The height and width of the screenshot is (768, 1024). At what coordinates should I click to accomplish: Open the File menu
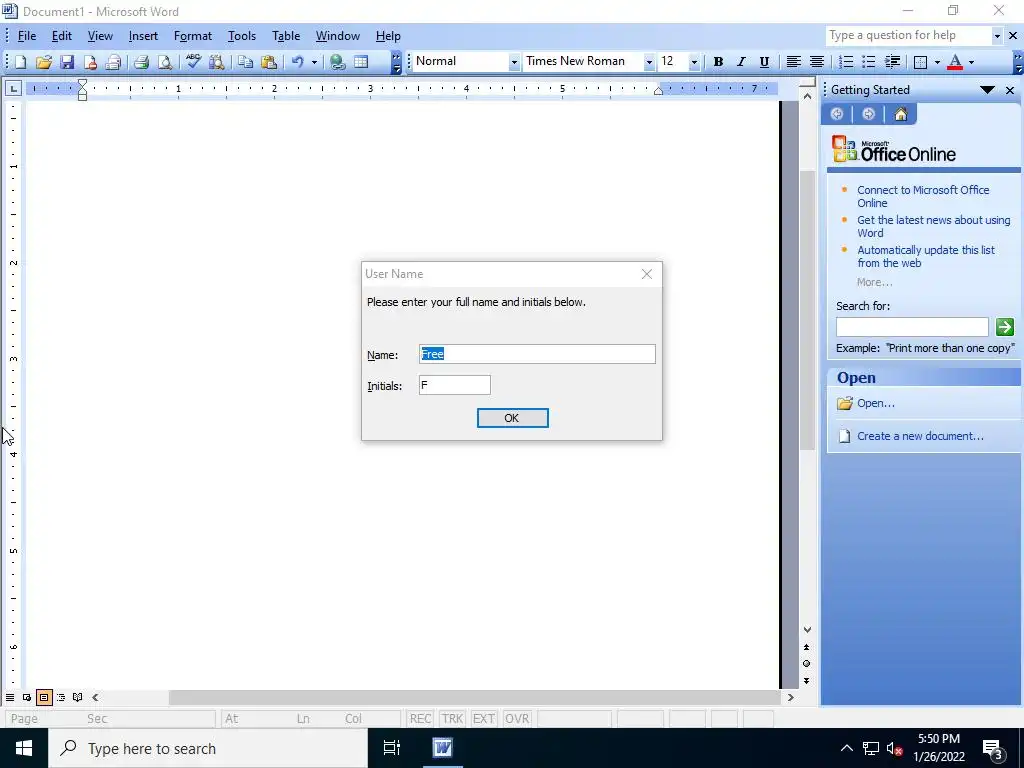coord(27,36)
